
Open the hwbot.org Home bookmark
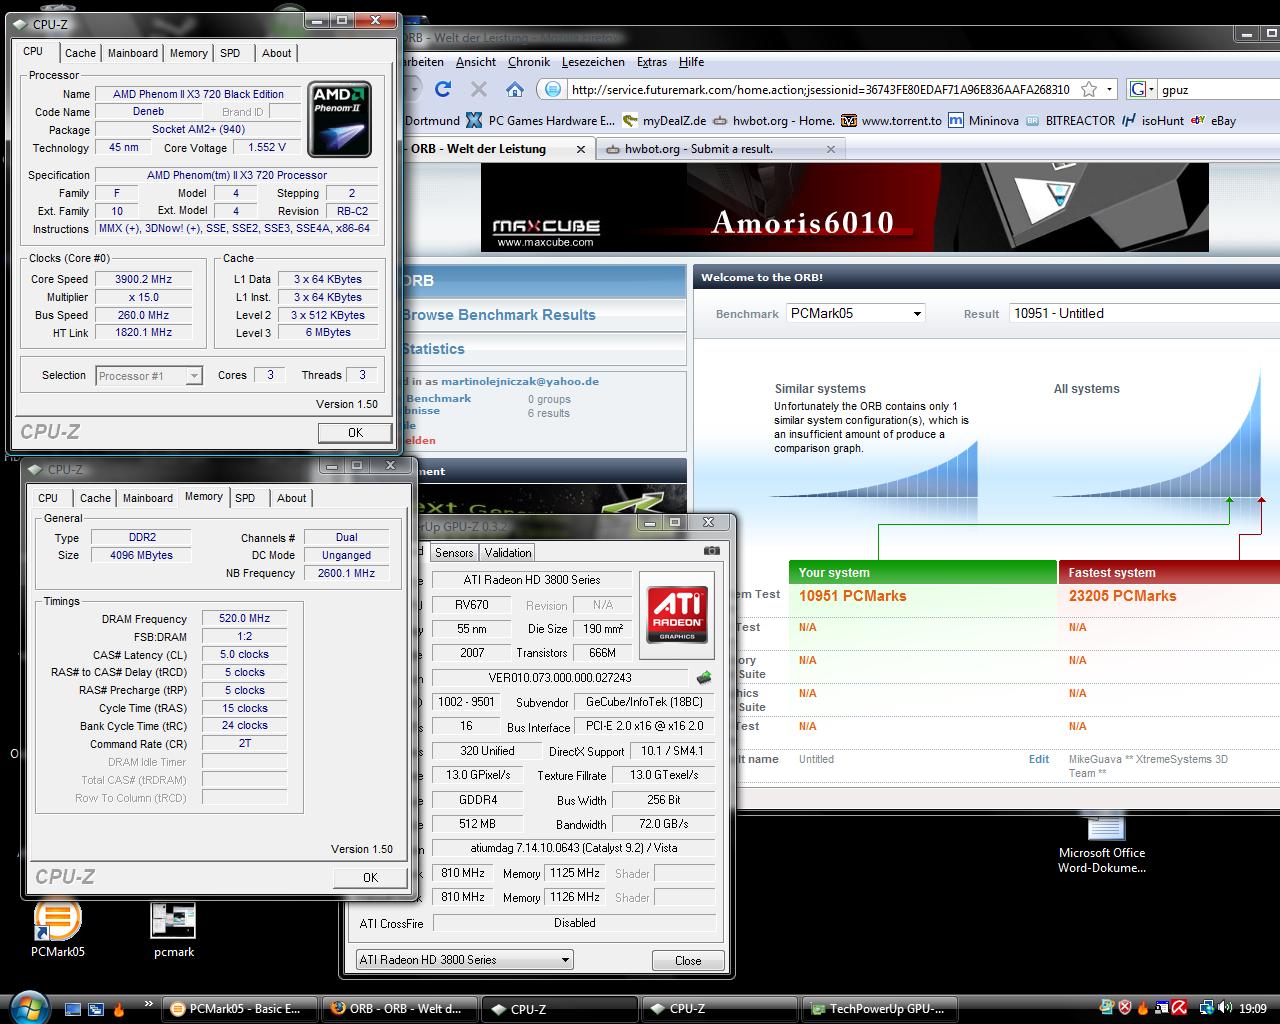click(774, 120)
